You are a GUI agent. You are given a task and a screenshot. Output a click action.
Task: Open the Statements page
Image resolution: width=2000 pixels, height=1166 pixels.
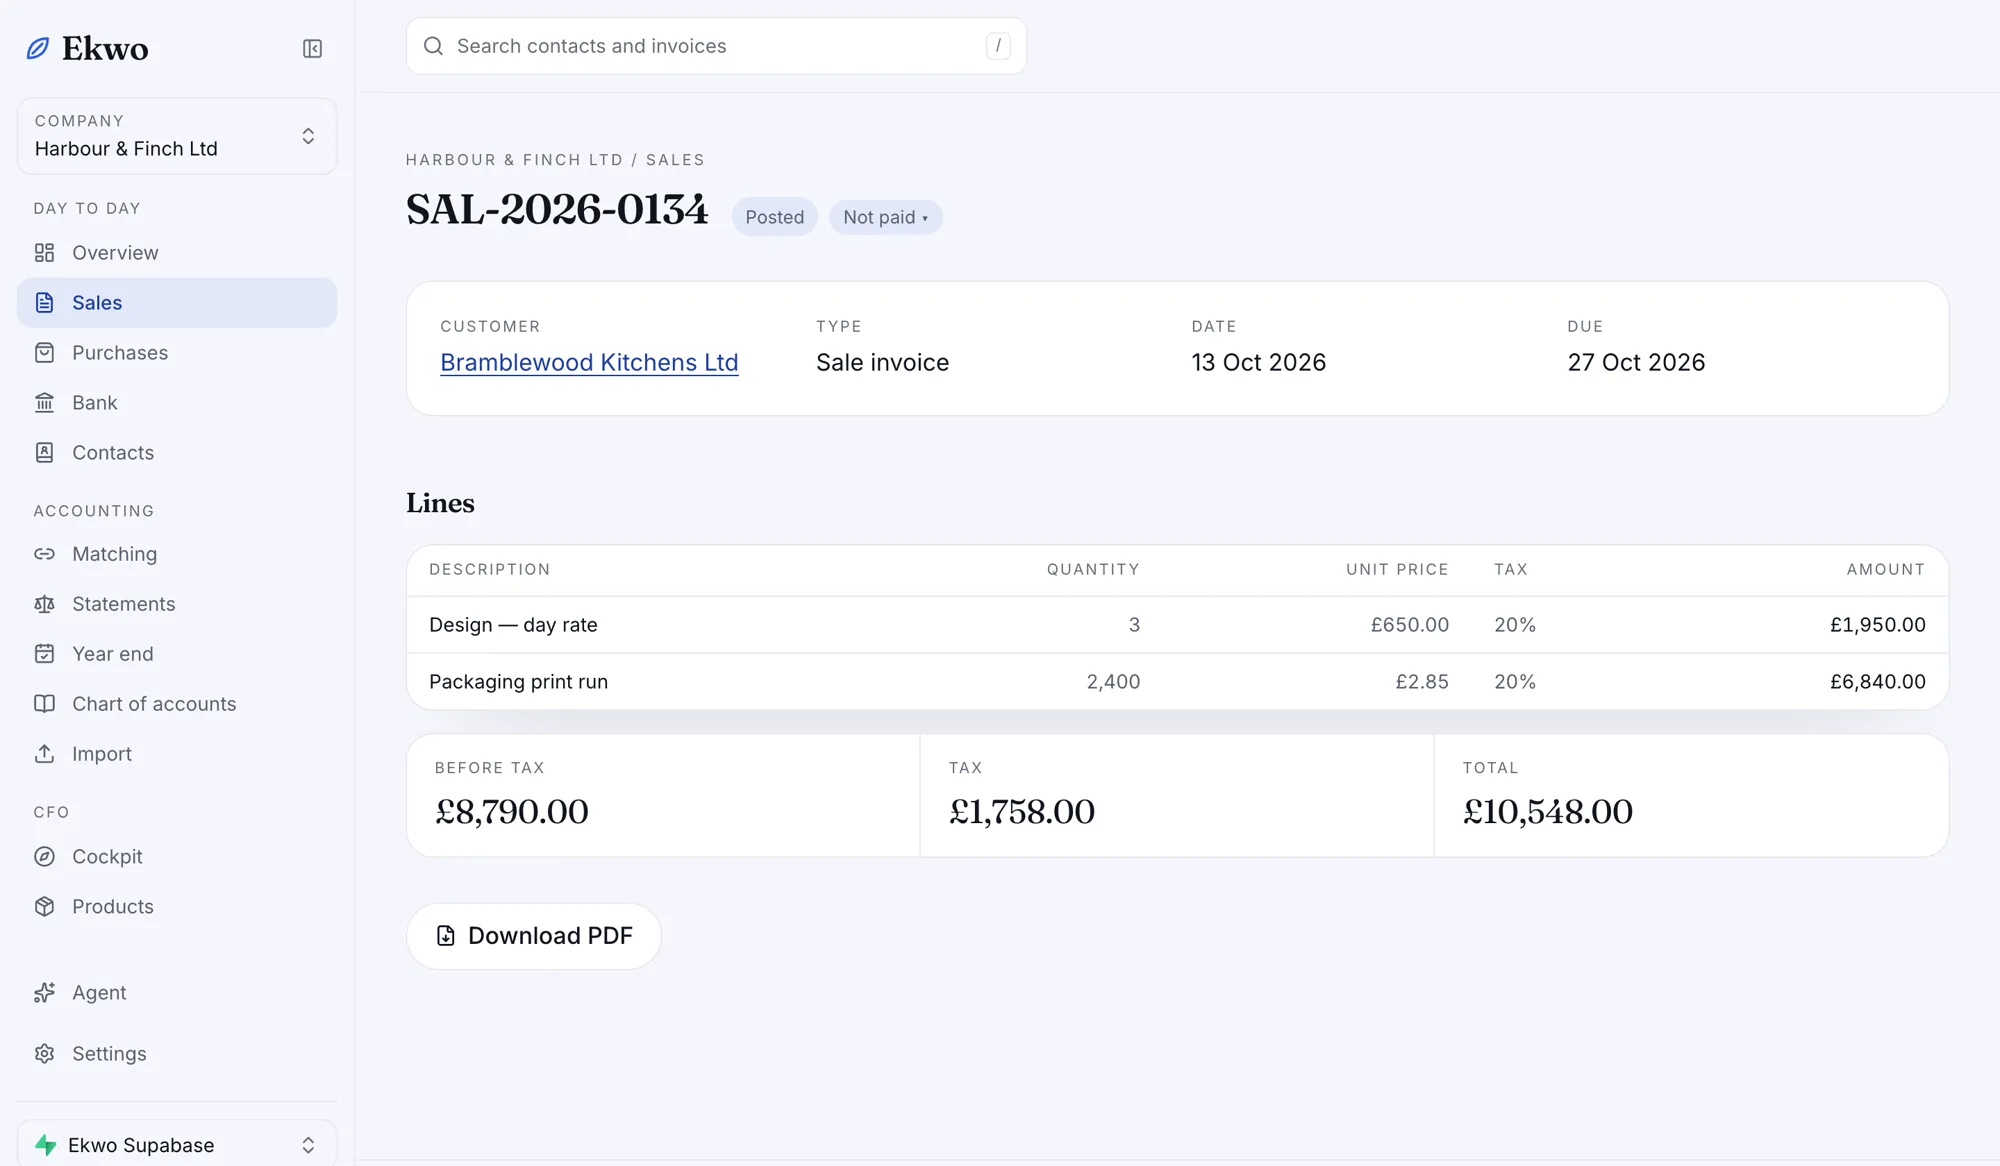click(177, 604)
